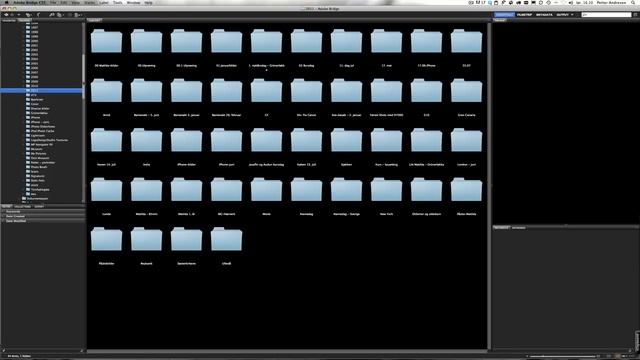Open the Label menu

(104, 2)
